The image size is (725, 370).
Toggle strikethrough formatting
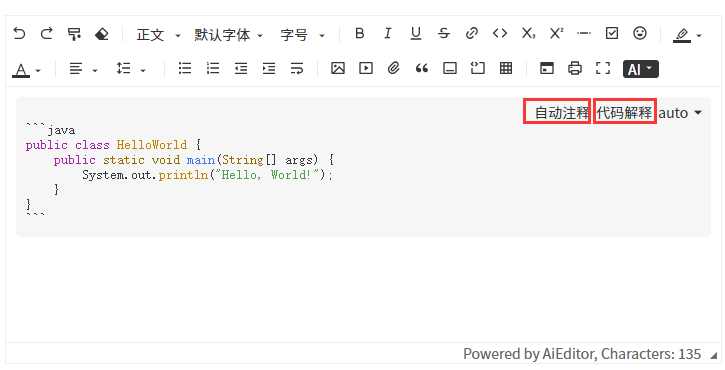[444, 33]
